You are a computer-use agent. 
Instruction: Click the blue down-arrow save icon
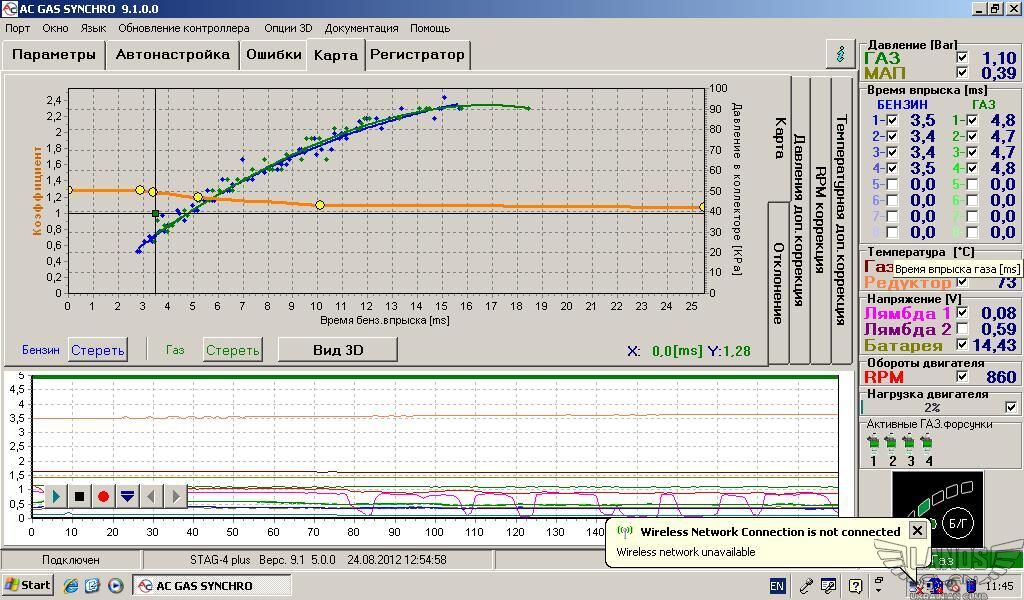pos(127,496)
